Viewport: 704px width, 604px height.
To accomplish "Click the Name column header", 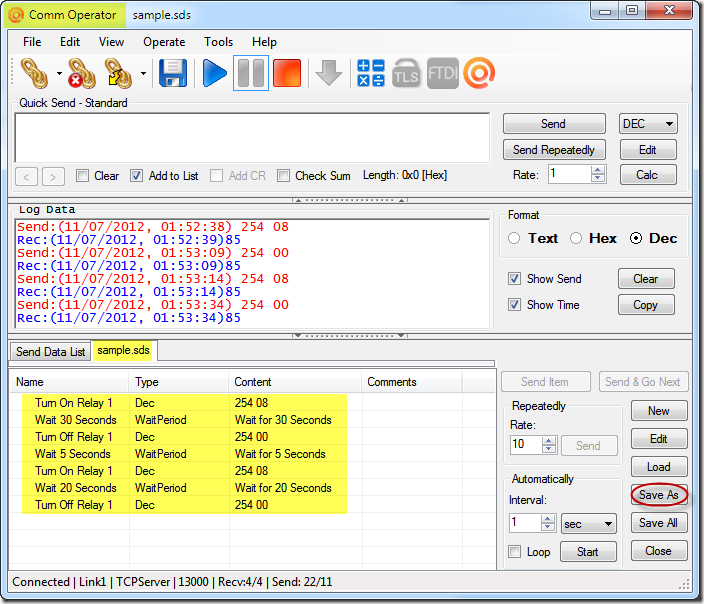I will (70, 382).
